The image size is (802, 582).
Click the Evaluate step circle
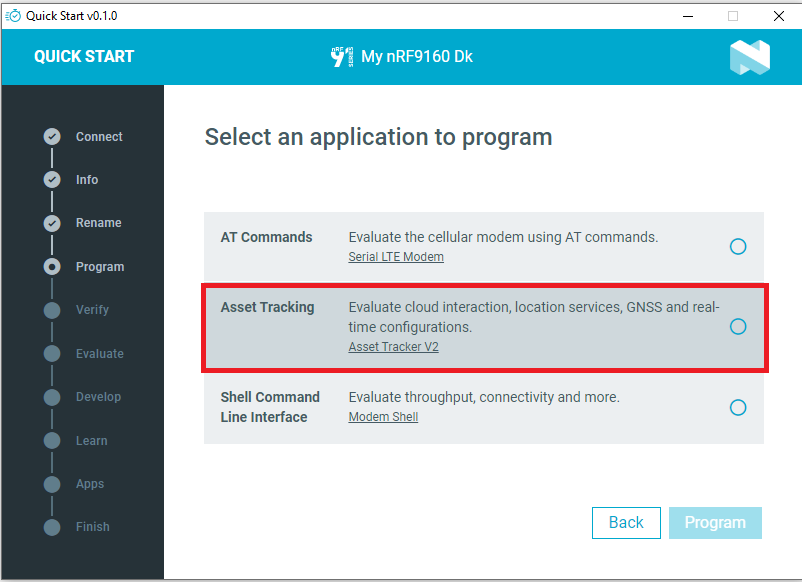[x=52, y=353]
